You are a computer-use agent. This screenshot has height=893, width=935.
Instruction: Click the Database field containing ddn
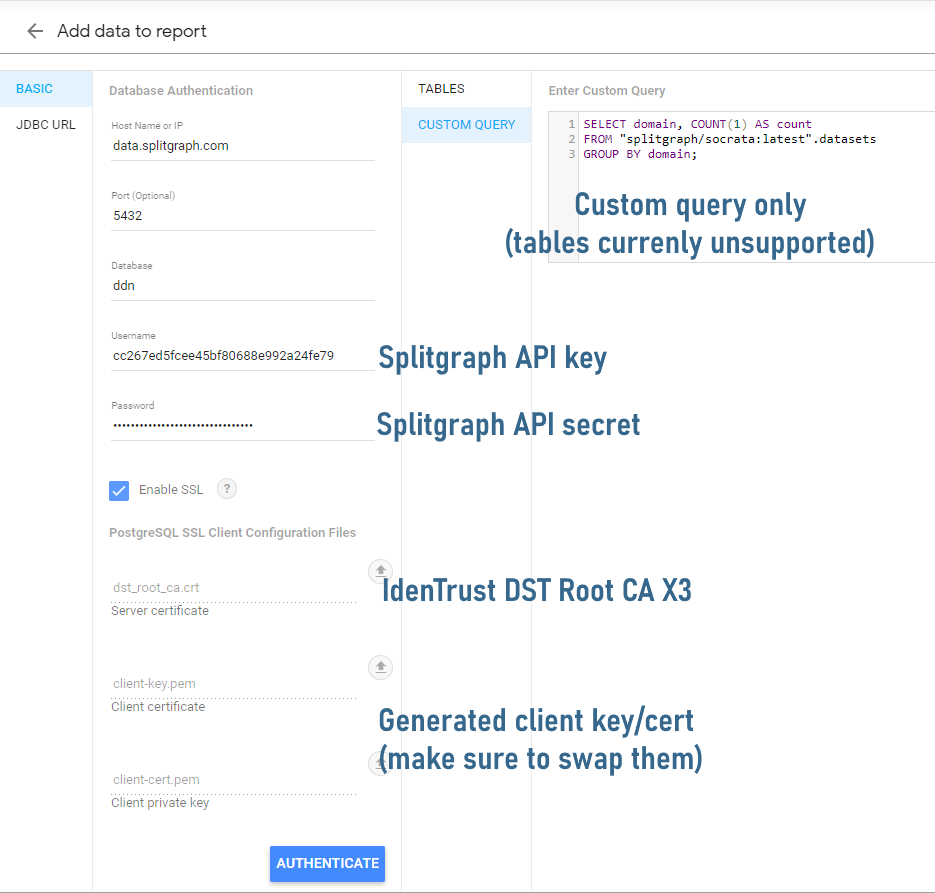click(243, 286)
